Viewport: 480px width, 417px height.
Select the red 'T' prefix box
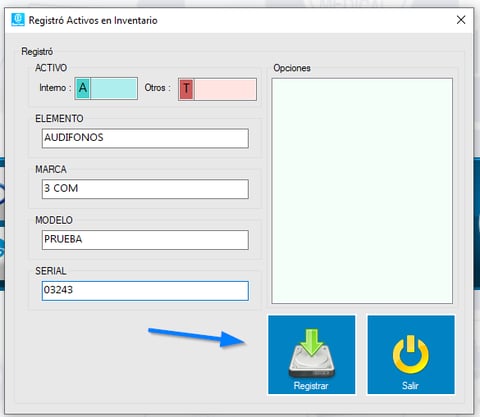click(x=187, y=89)
